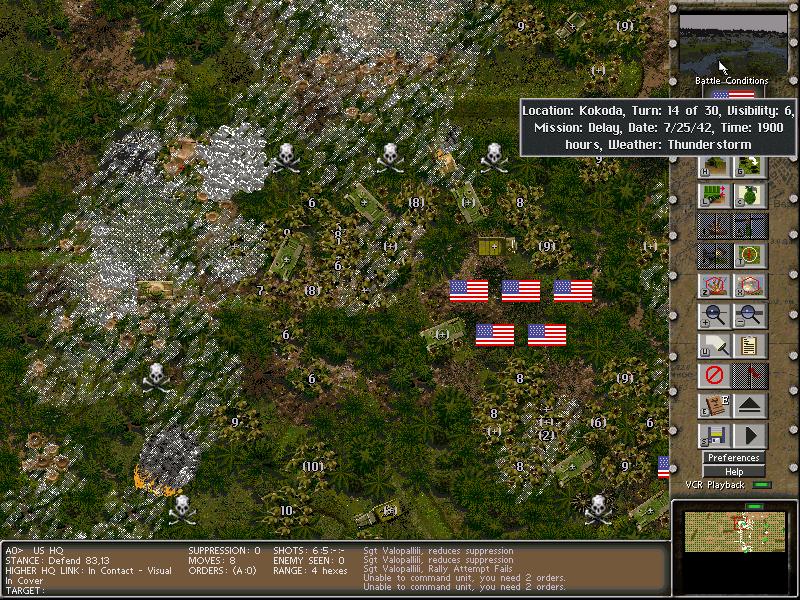Click the Z red hex outline icon
The width and height of the screenshot is (800, 600).
[713, 285]
